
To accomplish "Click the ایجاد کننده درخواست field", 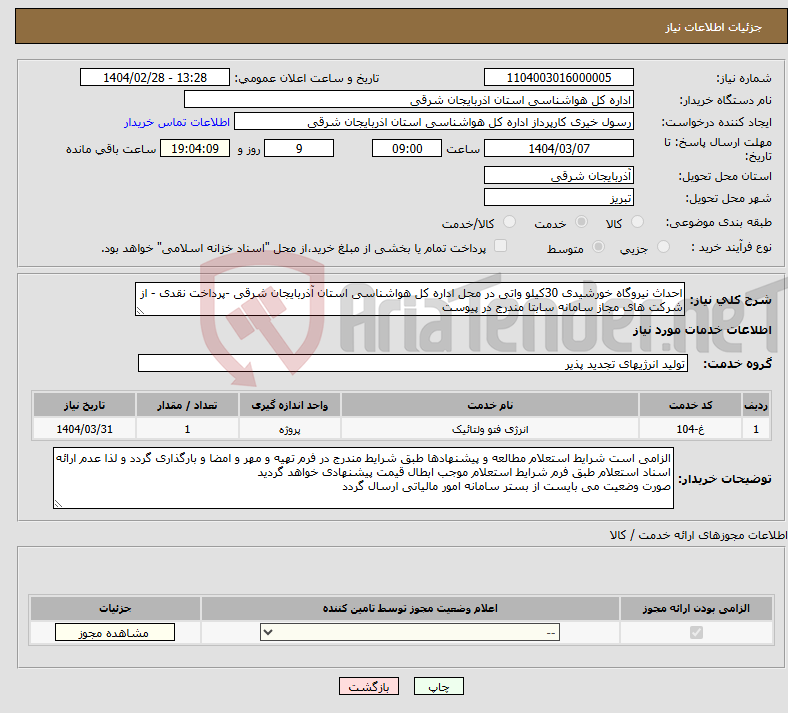I will pos(434,122).
